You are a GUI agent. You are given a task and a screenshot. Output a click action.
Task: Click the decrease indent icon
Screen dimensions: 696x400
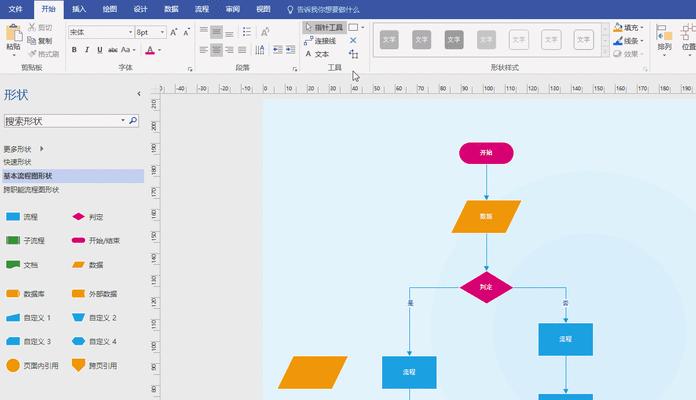[x=278, y=50]
